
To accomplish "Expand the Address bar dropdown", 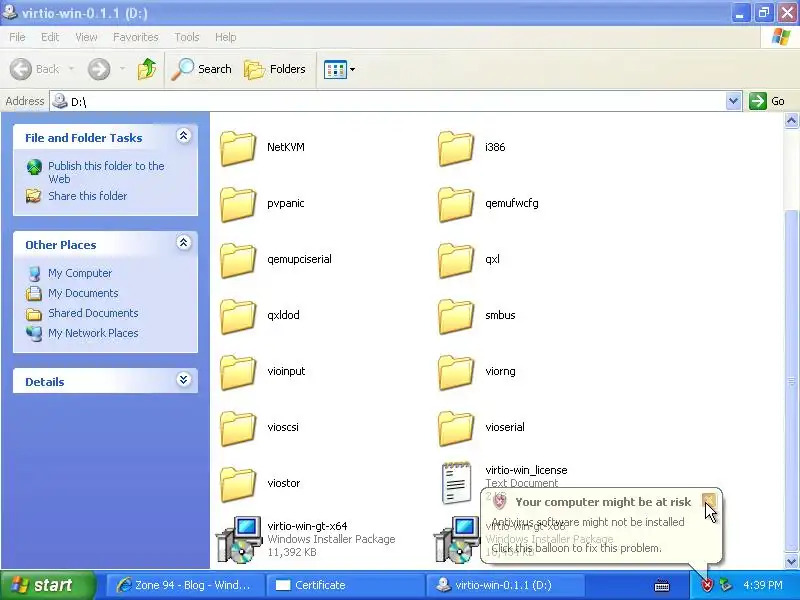I will (x=733, y=101).
